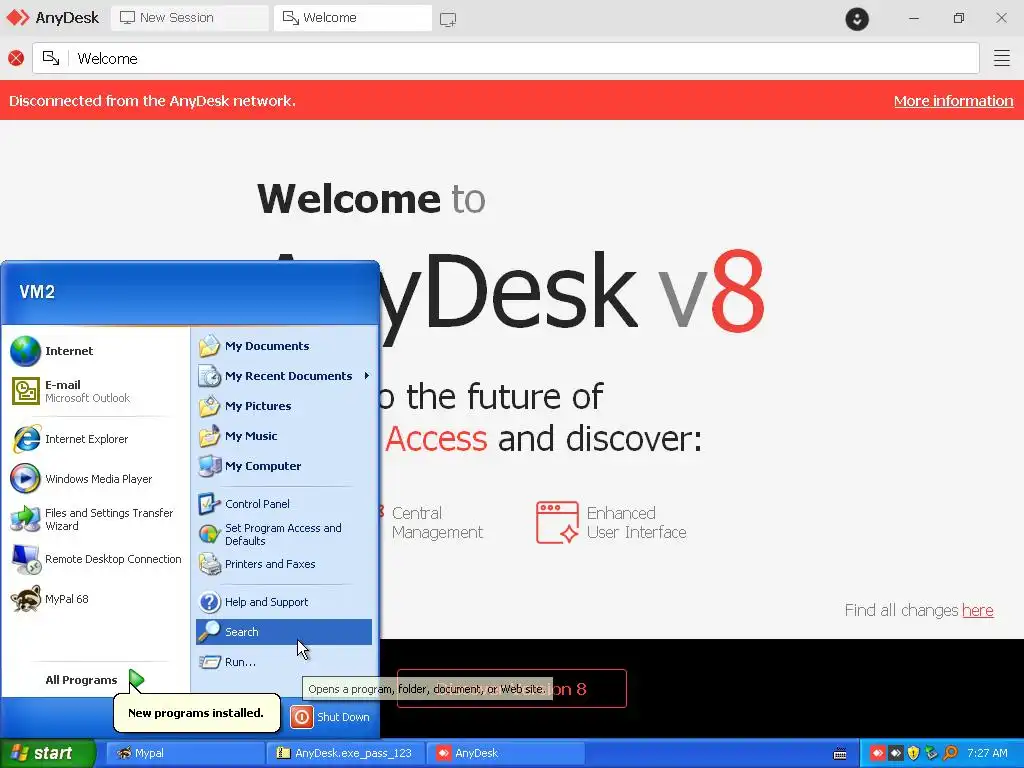Click the Printers and Faxes icon

coord(210,564)
